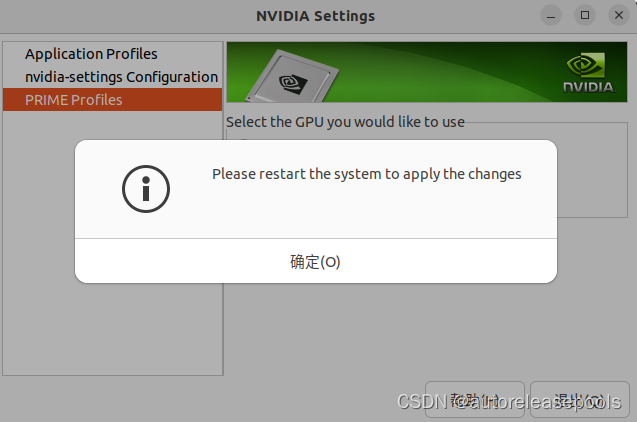
Task: Click the NVIDIA wordmark under the logo
Action: click(x=589, y=87)
